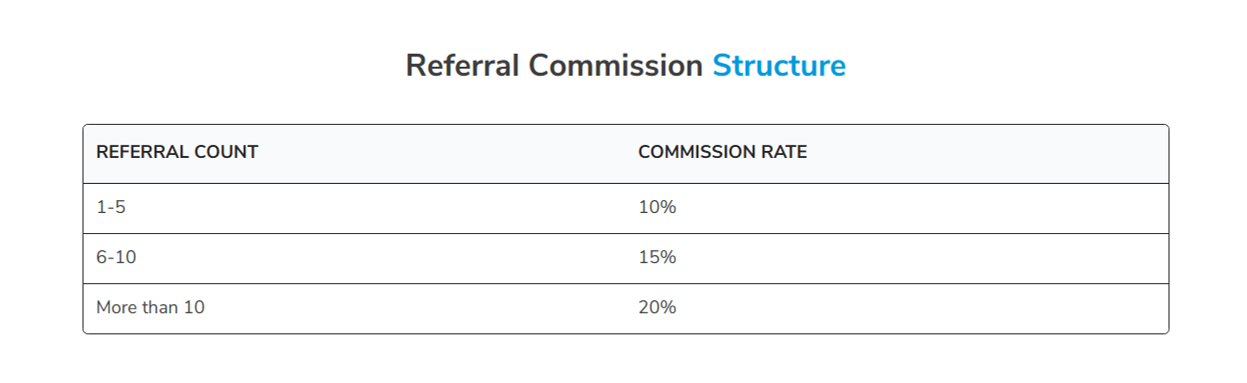Select the REFERRAL COUNT column header

click(354, 153)
